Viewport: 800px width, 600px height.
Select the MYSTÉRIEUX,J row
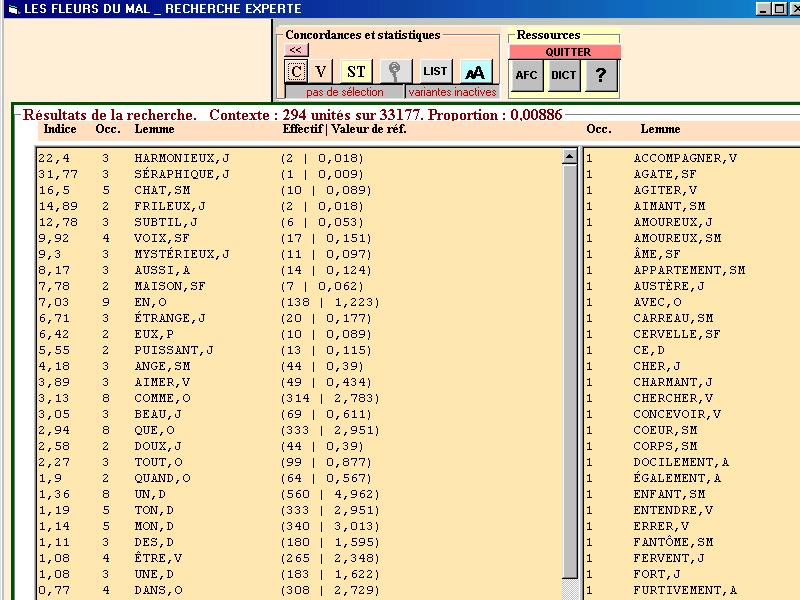pyautogui.click(x=298, y=254)
